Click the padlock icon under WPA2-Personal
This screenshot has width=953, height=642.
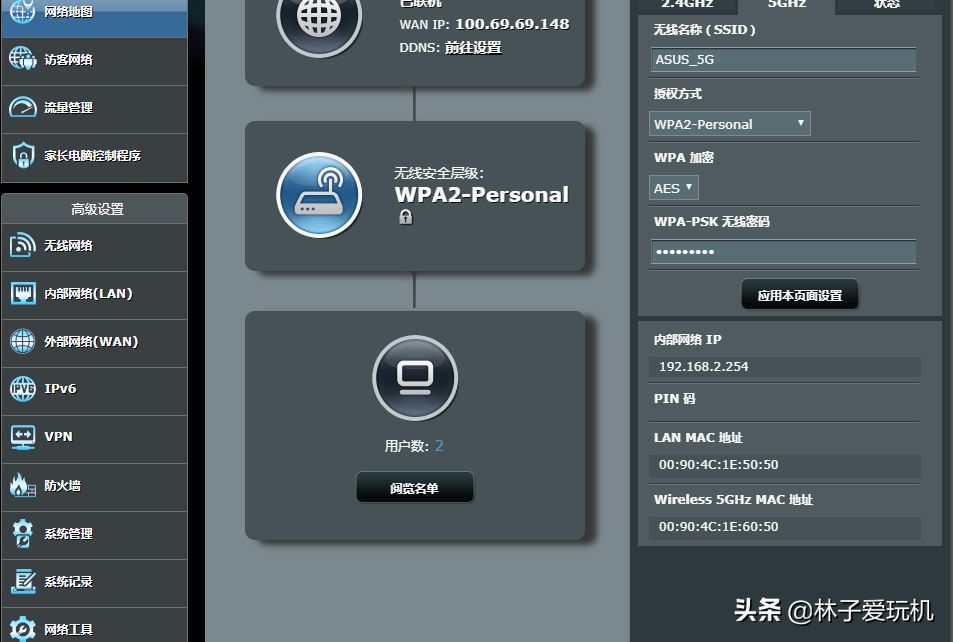pyautogui.click(x=405, y=217)
